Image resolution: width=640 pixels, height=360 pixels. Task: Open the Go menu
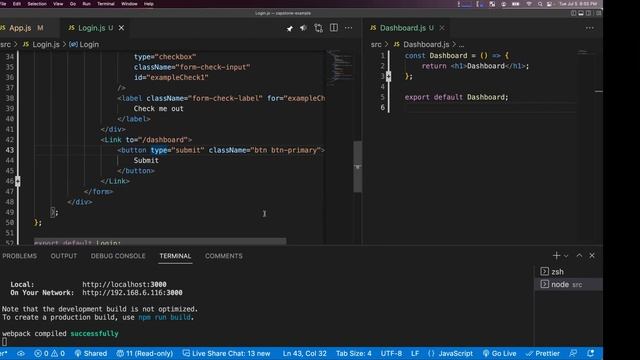point(73,4)
